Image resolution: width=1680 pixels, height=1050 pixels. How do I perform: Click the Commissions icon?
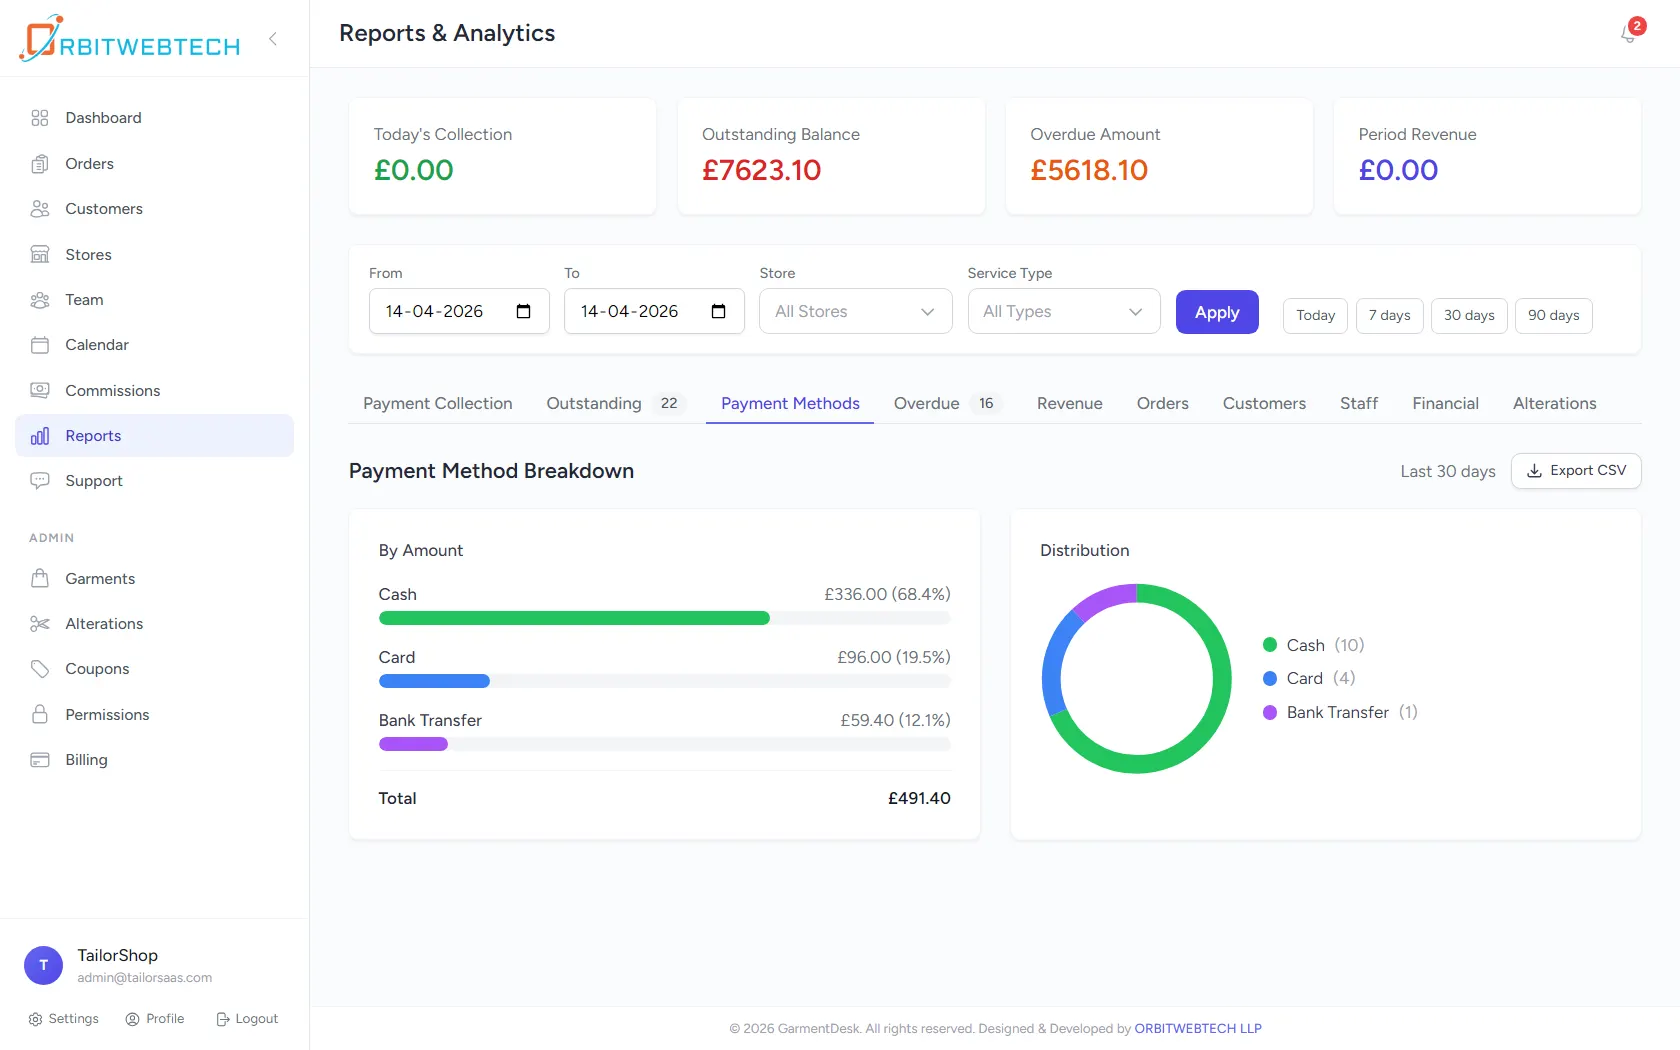[x=40, y=391]
